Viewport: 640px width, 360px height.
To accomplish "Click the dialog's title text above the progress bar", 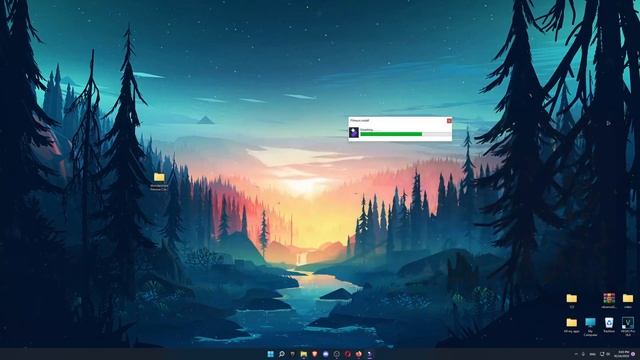I will 360,121.
